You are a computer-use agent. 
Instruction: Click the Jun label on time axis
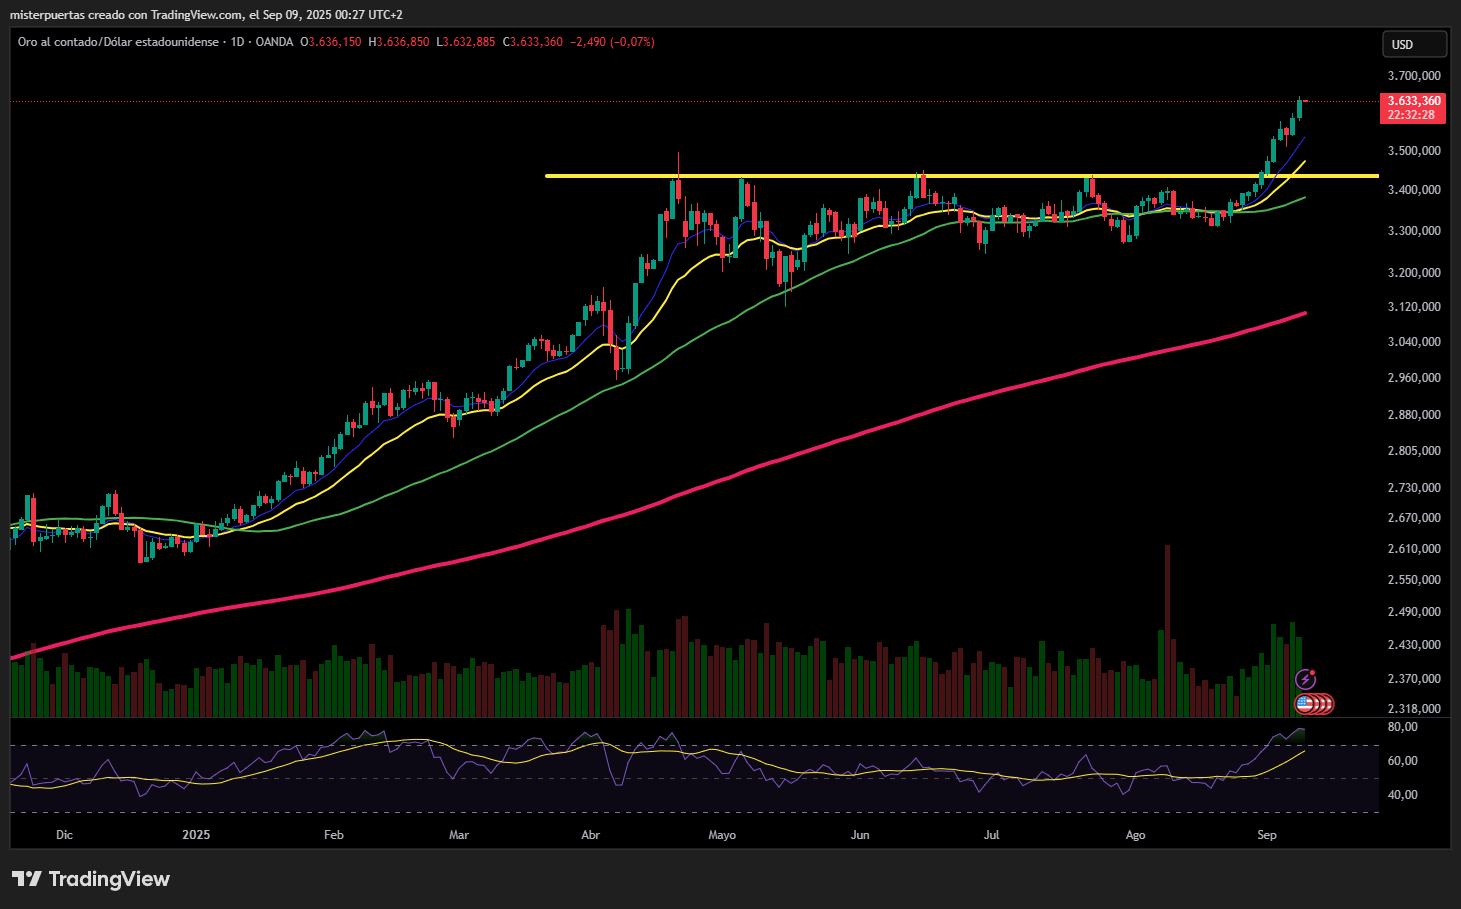click(860, 835)
